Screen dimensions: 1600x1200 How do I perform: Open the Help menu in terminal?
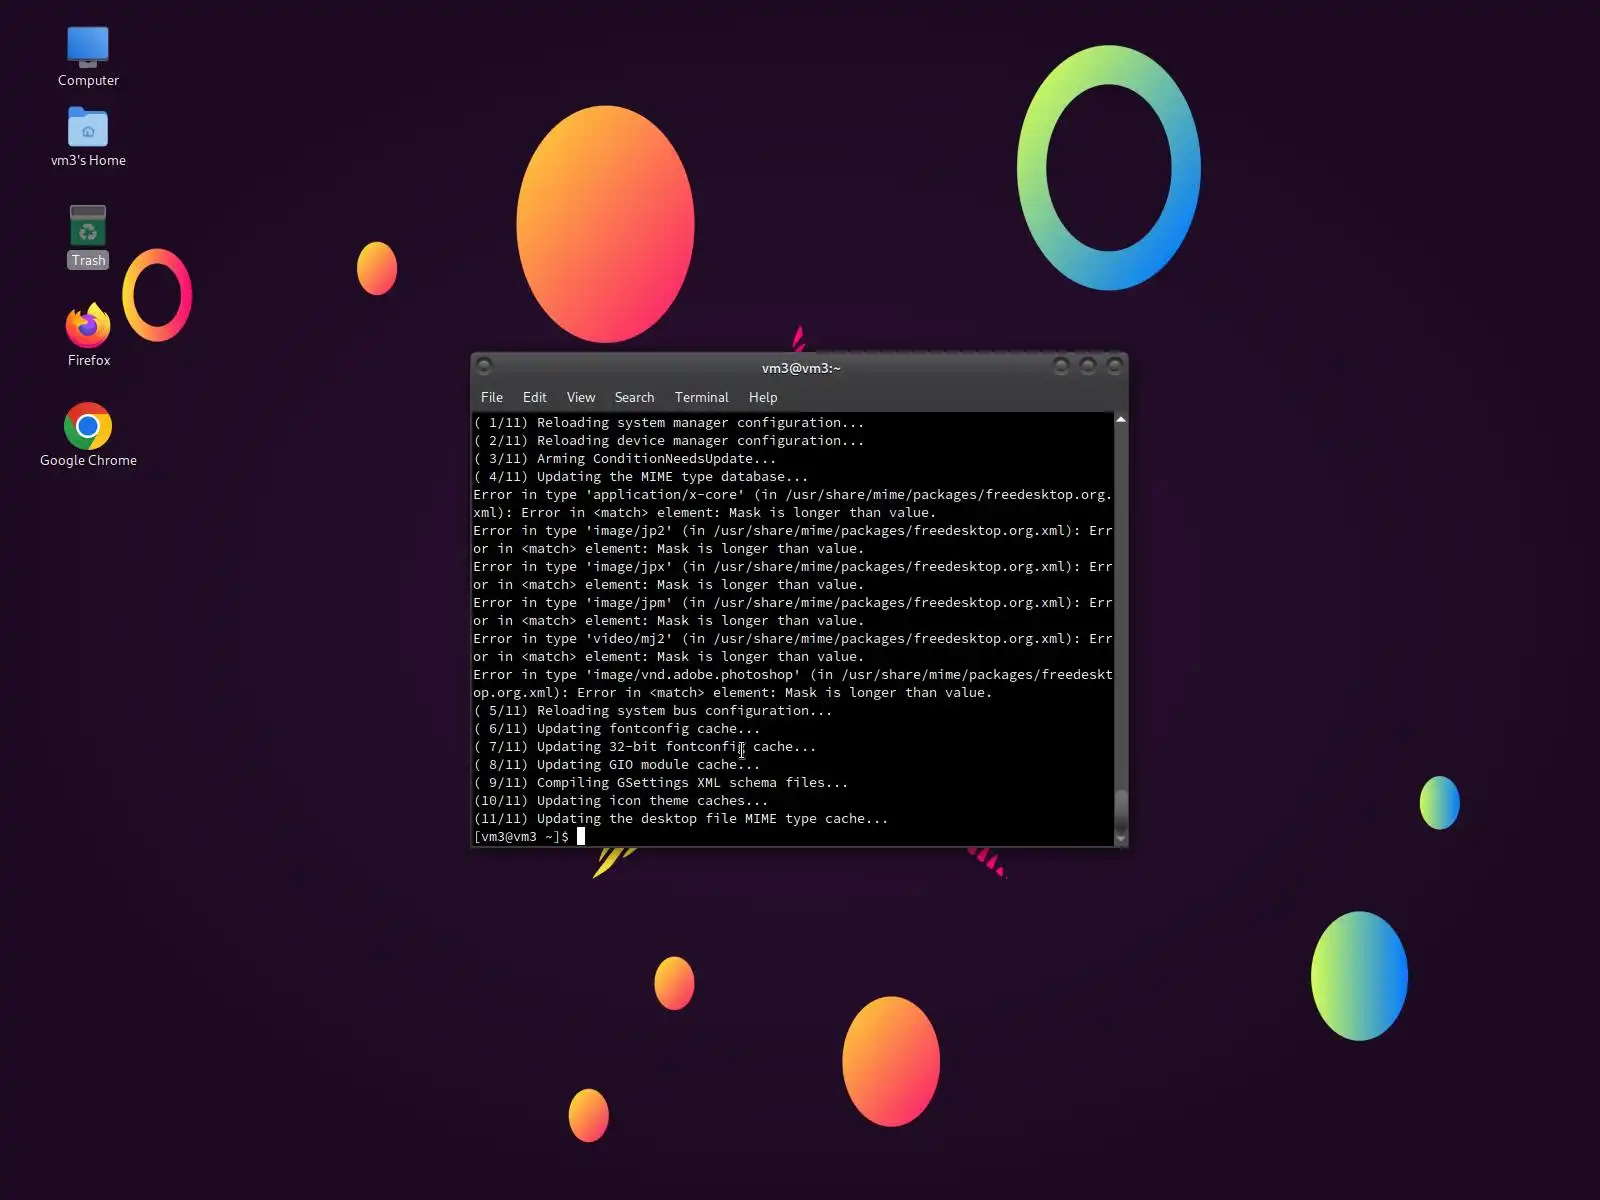point(763,397)
